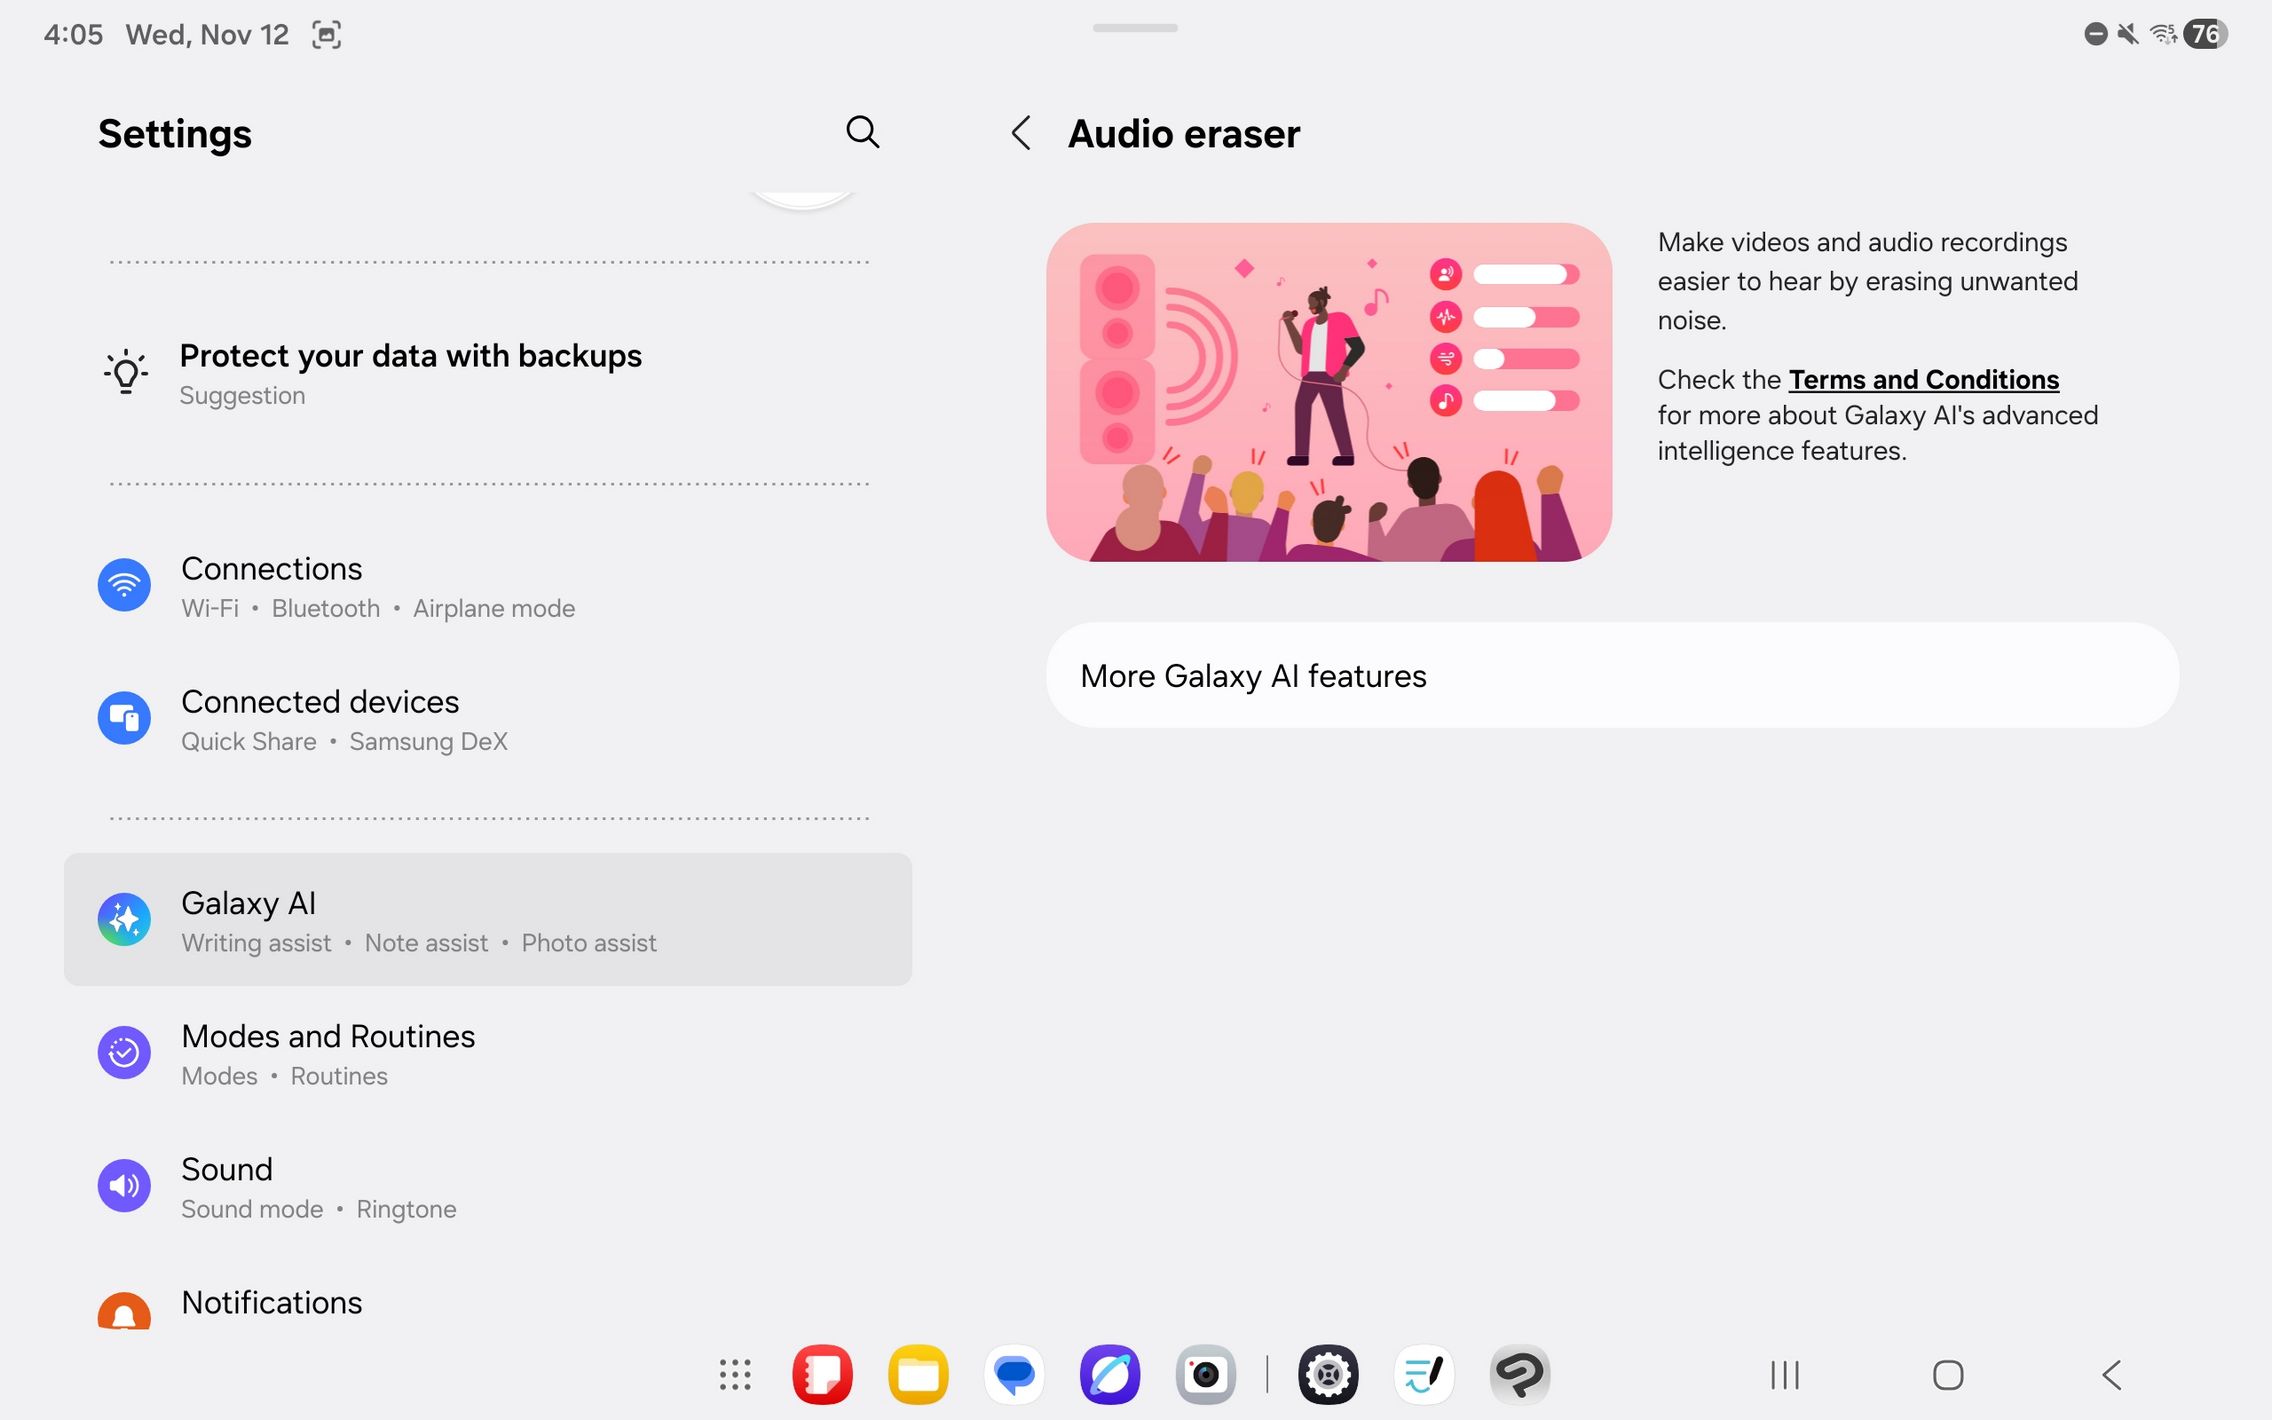Tap the Connected devices icon
The height and width of the screenshot is (1420, 2272).
pyautogui.click(x=124, y=718)
